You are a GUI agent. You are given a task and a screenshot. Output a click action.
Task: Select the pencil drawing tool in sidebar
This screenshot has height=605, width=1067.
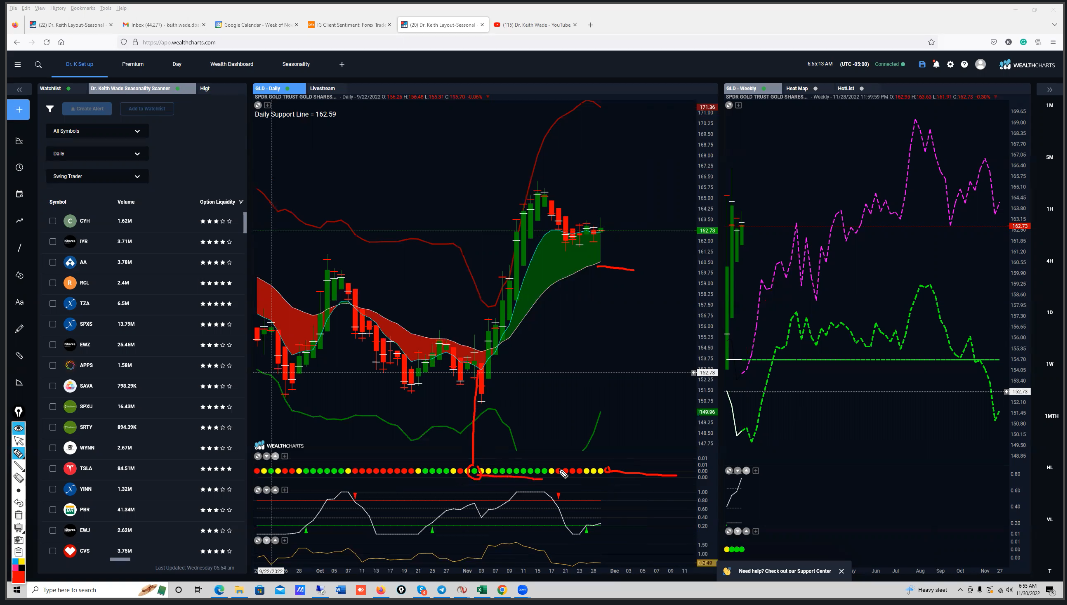(19, 329)
